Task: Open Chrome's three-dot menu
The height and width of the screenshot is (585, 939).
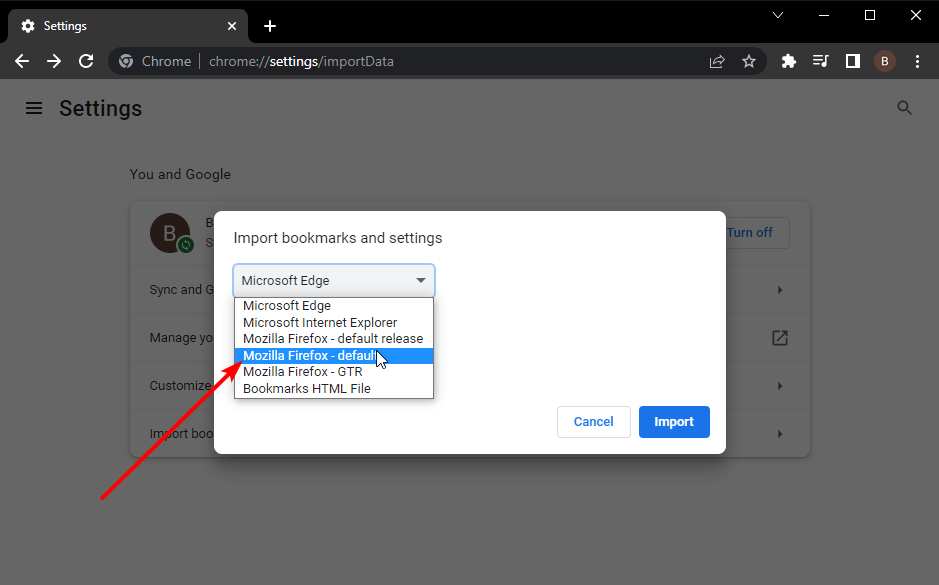Action: (x=917, y=61)
